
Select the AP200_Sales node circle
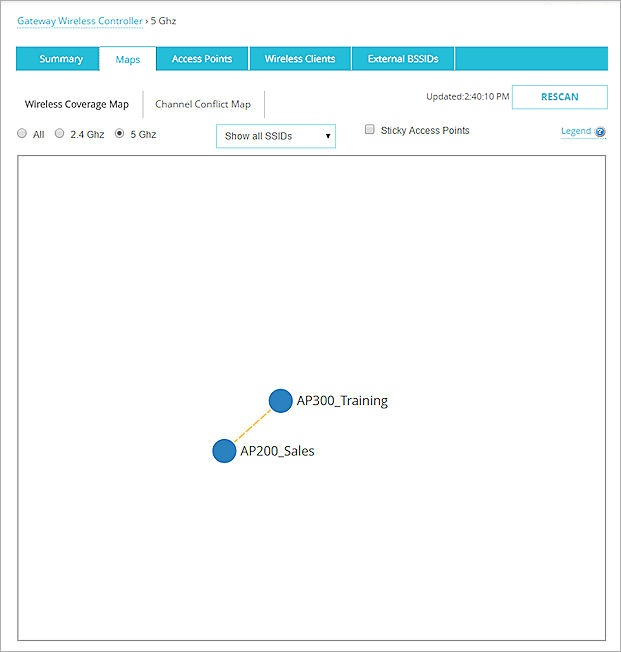(224, 451)
